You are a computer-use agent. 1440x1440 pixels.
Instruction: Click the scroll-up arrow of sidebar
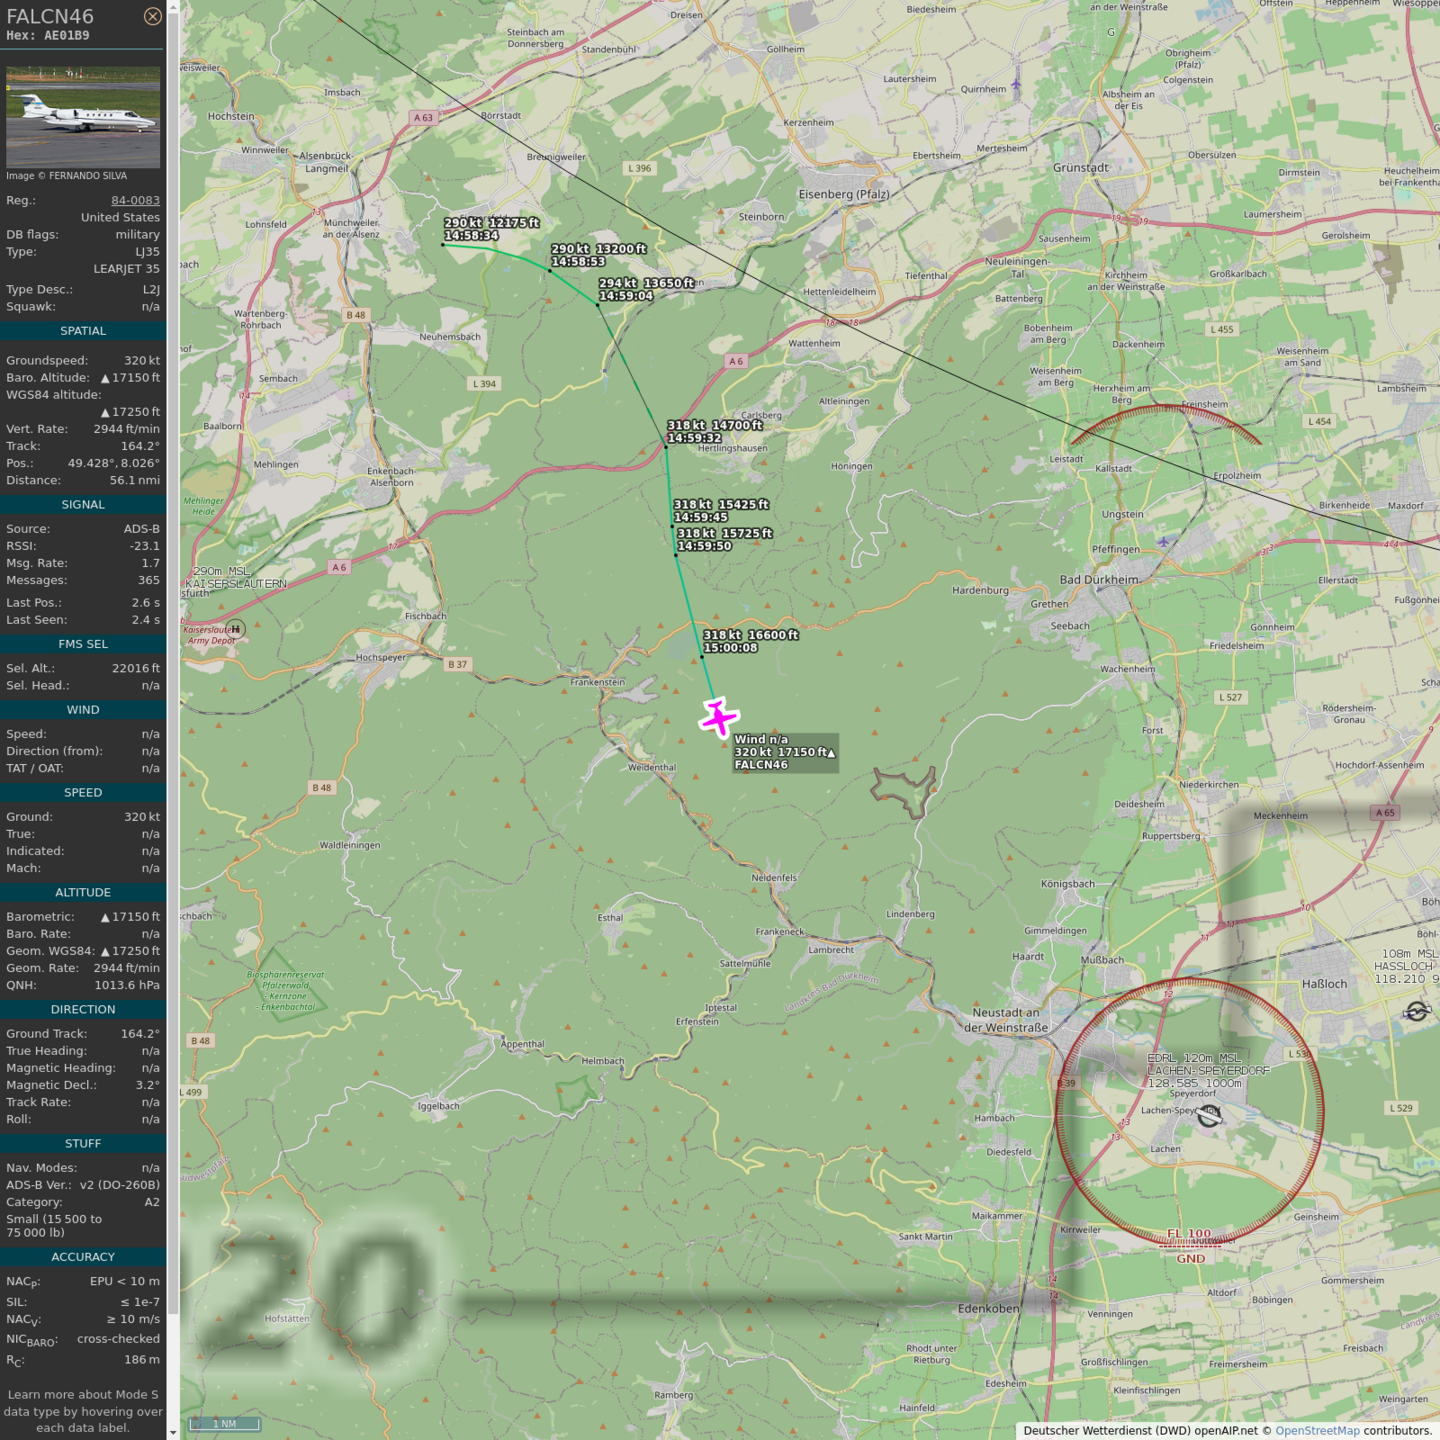coord(173,7)
